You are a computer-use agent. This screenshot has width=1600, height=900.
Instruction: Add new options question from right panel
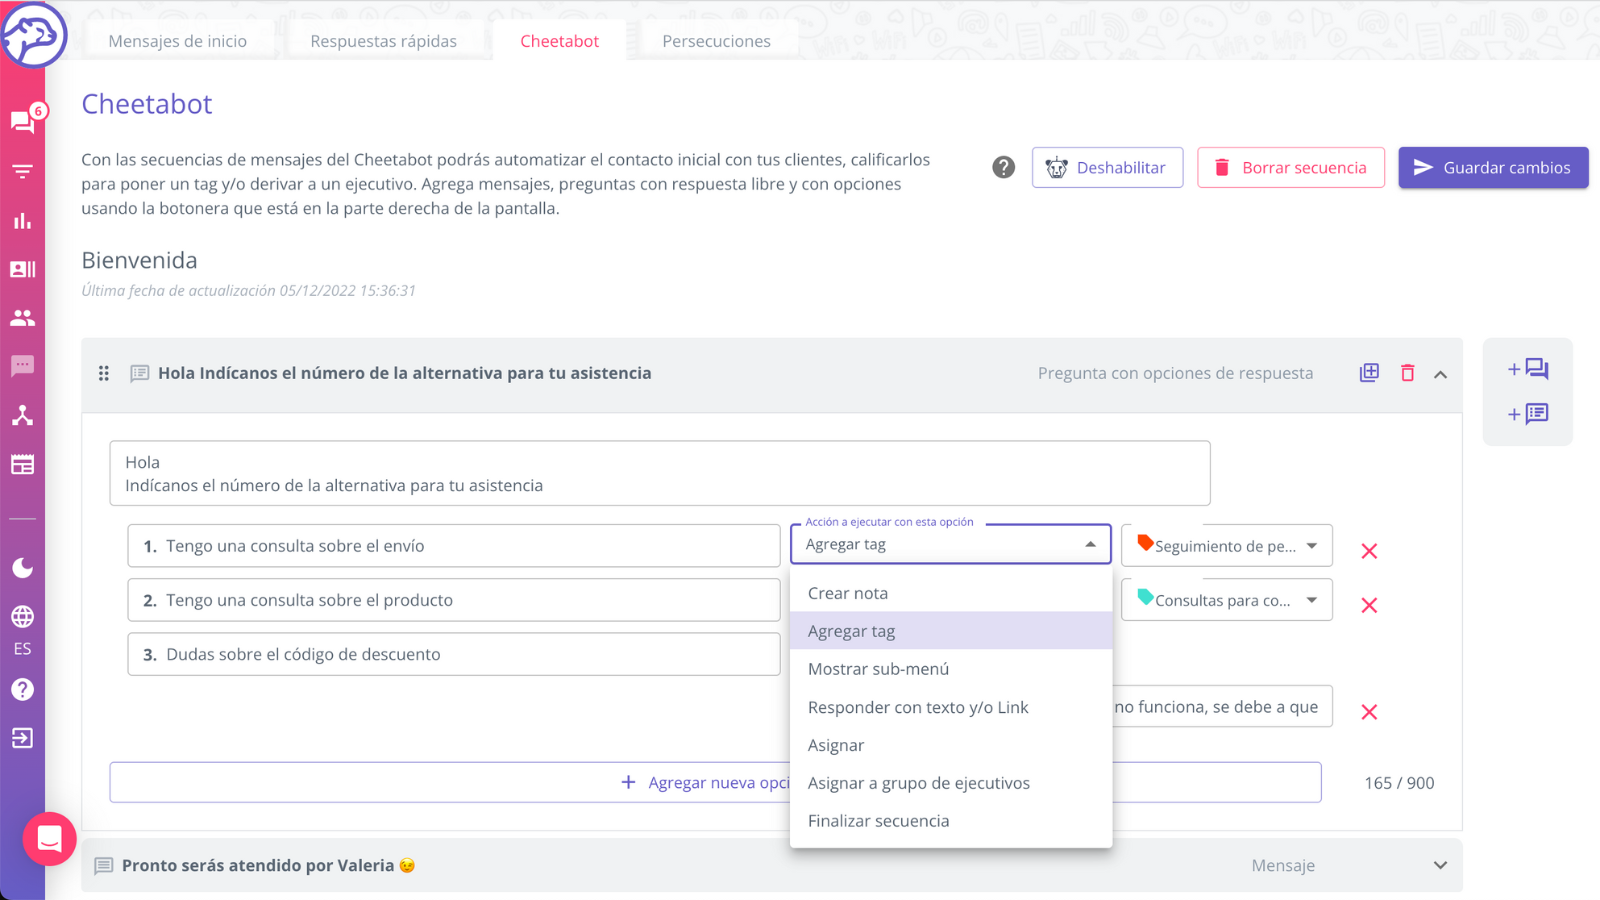1528,414
